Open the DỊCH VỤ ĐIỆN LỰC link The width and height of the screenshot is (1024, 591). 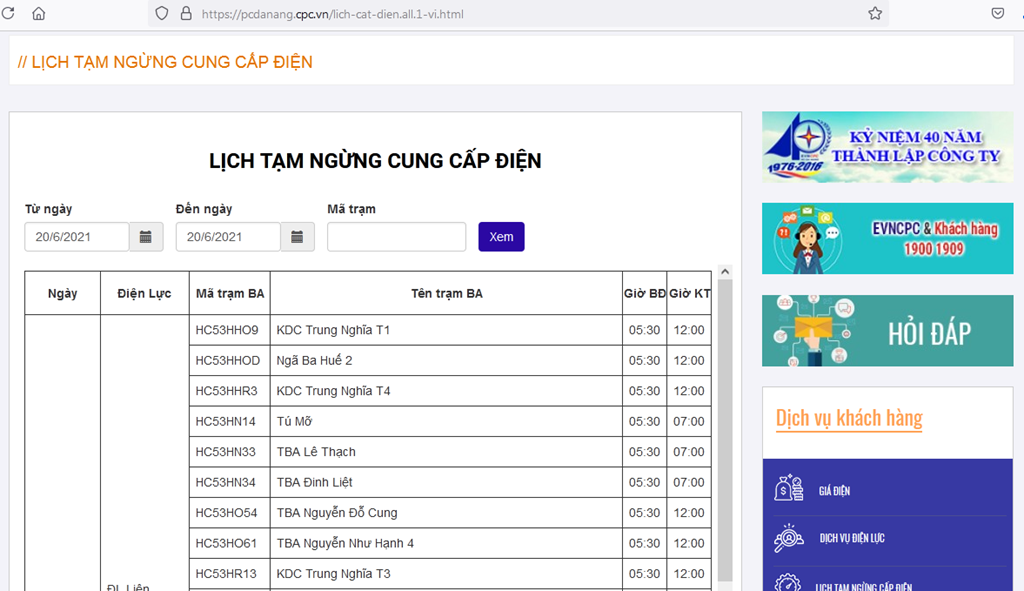(852, 538)
